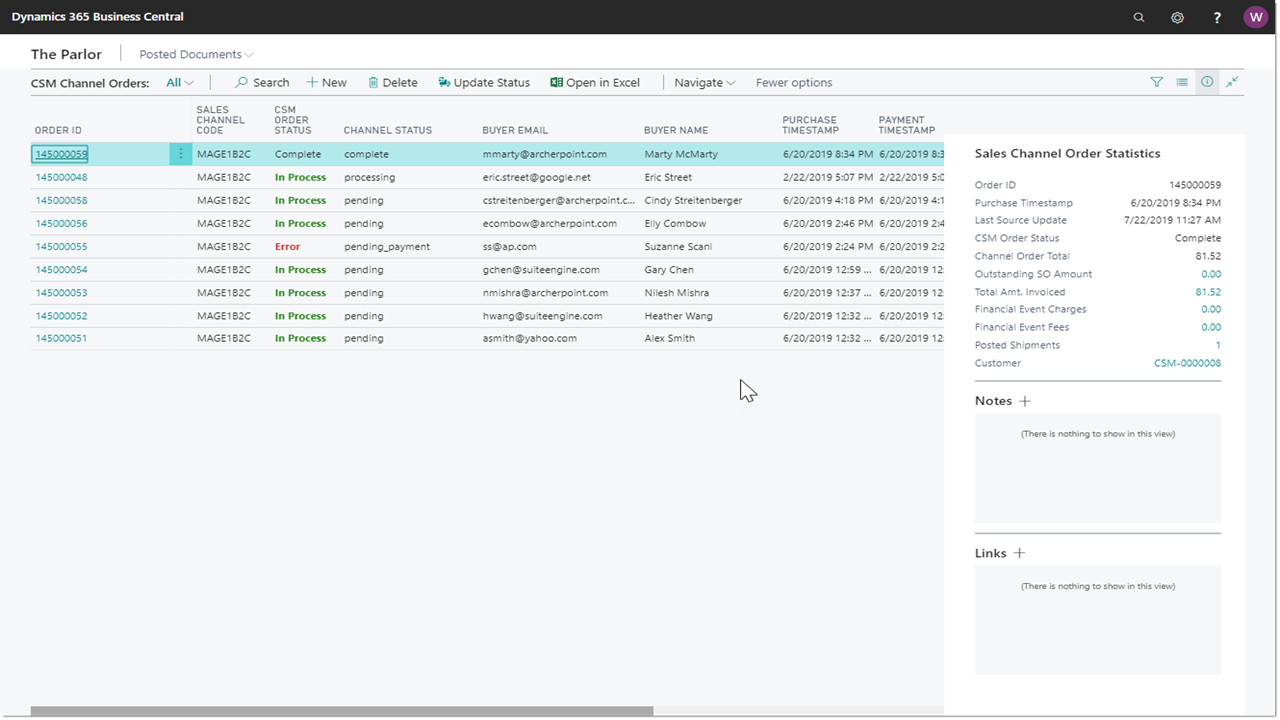The image size is (1280, 720).
Task: Select buyer name Heather Wang
Action: [x=678, y=315]
